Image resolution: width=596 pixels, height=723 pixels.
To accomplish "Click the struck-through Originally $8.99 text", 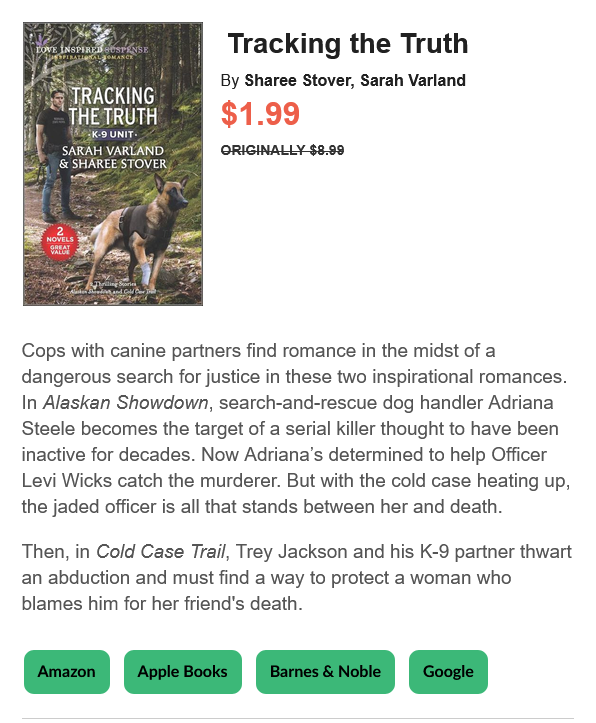I will click(x=283, y=150).
